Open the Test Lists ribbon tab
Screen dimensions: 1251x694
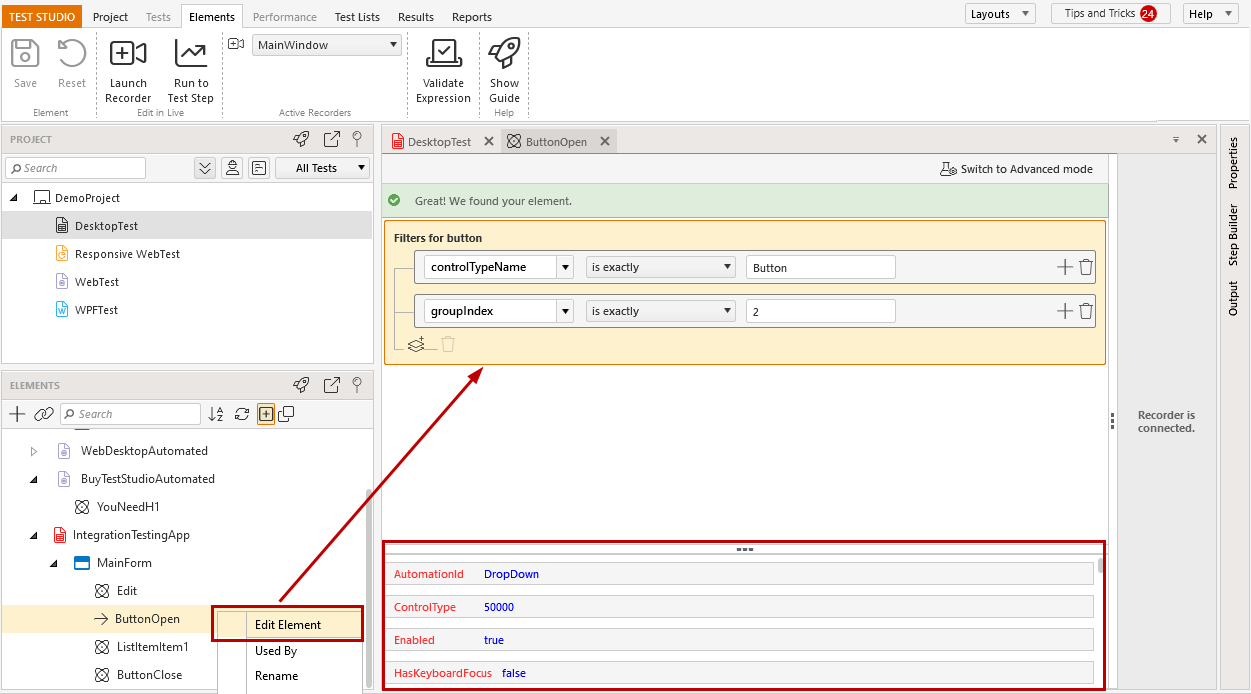[x=357, y=16]
